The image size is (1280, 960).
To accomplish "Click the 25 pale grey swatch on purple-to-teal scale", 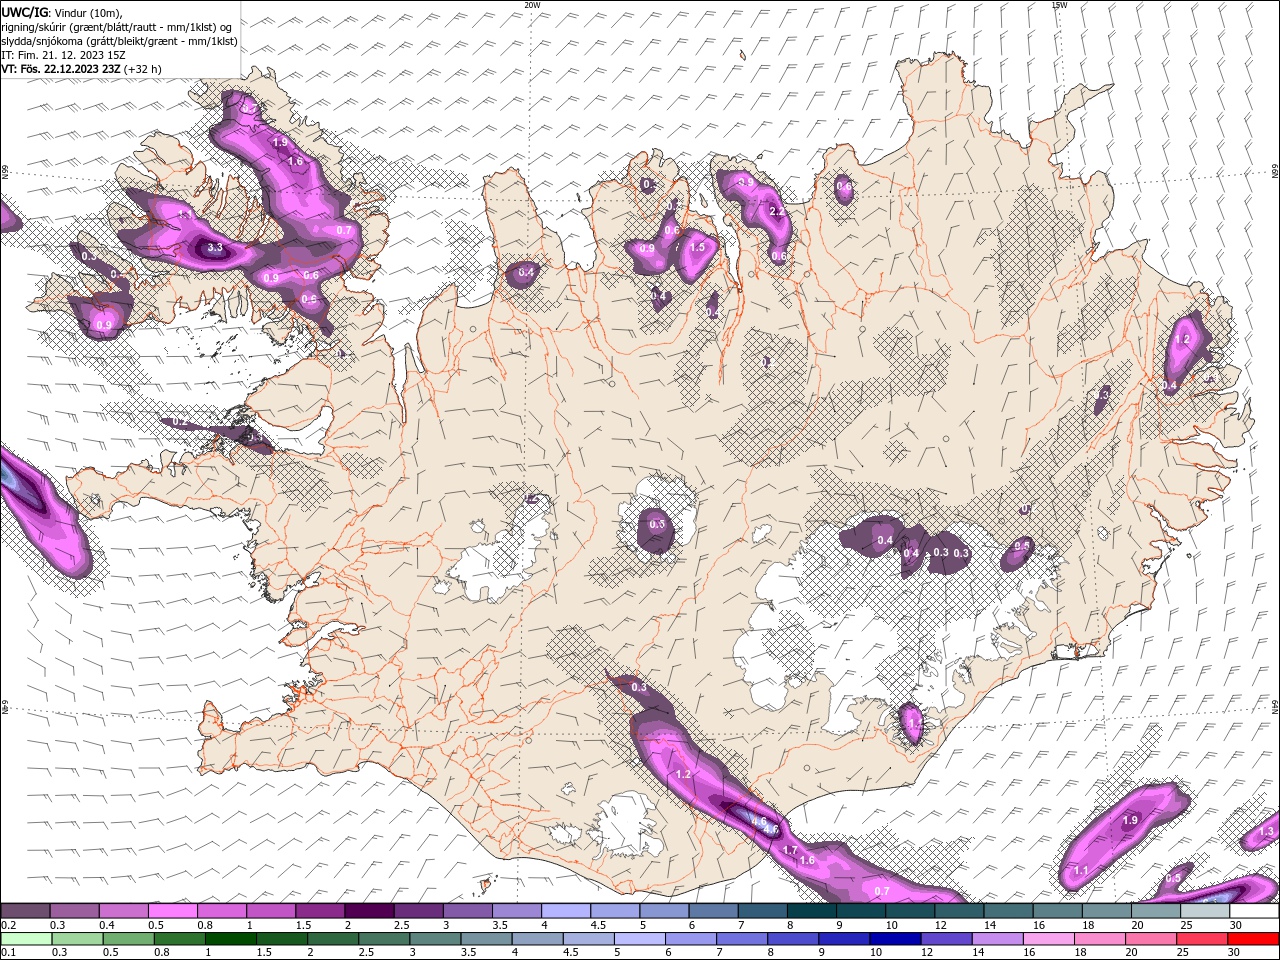I will 1206,911.
